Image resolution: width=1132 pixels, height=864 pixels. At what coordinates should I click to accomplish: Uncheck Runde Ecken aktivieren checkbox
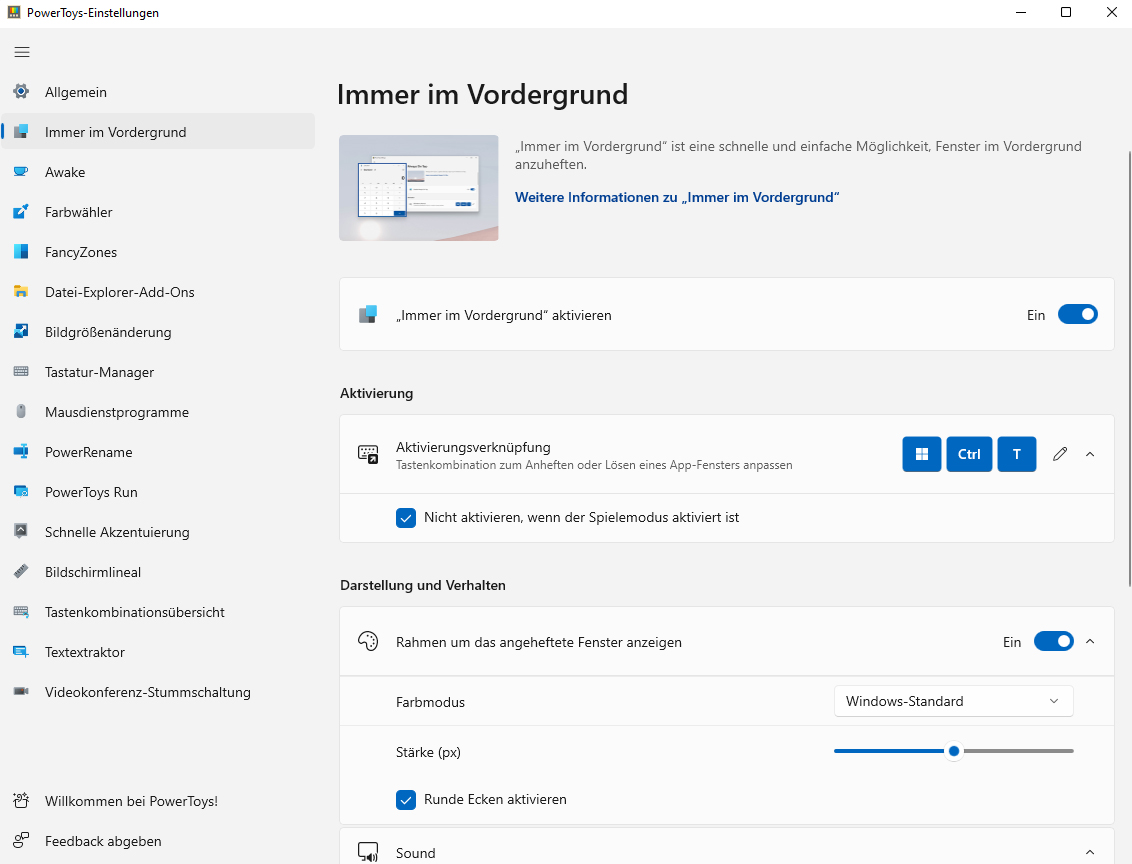(x=406, y=800)
